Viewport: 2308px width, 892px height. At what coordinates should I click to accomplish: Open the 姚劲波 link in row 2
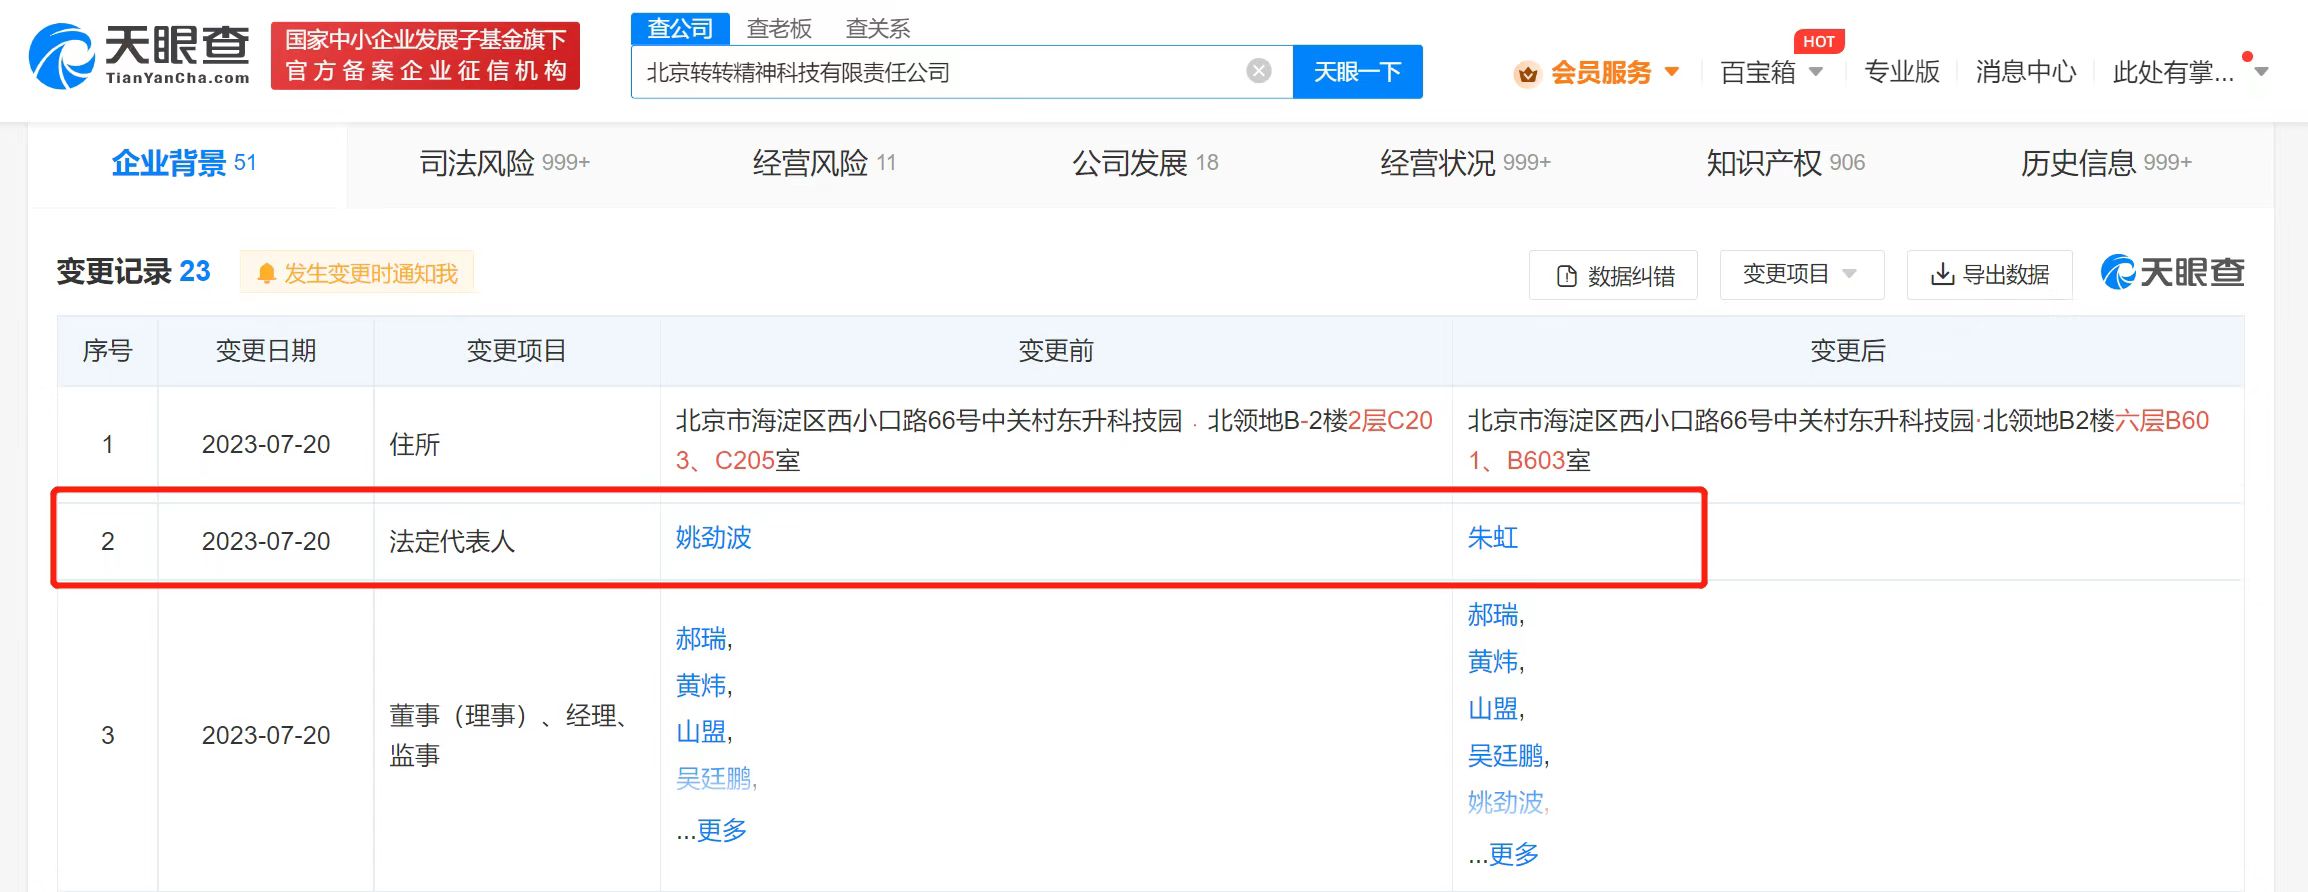[x=713, y=538]
